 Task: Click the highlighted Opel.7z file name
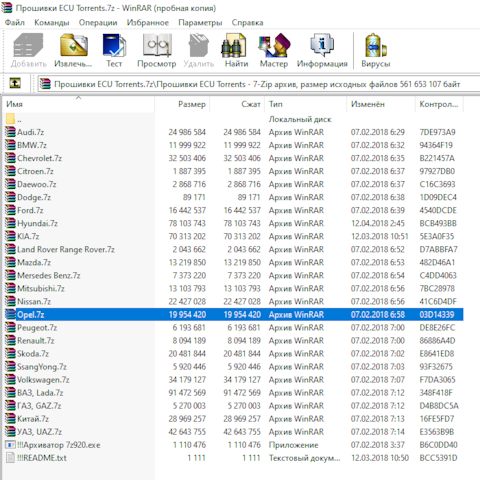[x=31, y=314]
